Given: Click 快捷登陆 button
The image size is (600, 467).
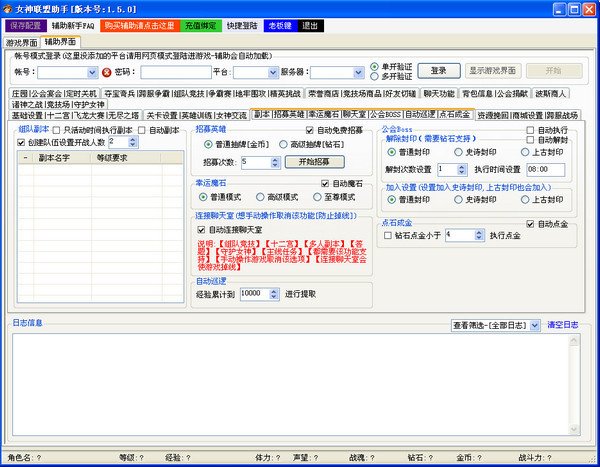Looking at the screenshot, I should click(x=242, y=26).
